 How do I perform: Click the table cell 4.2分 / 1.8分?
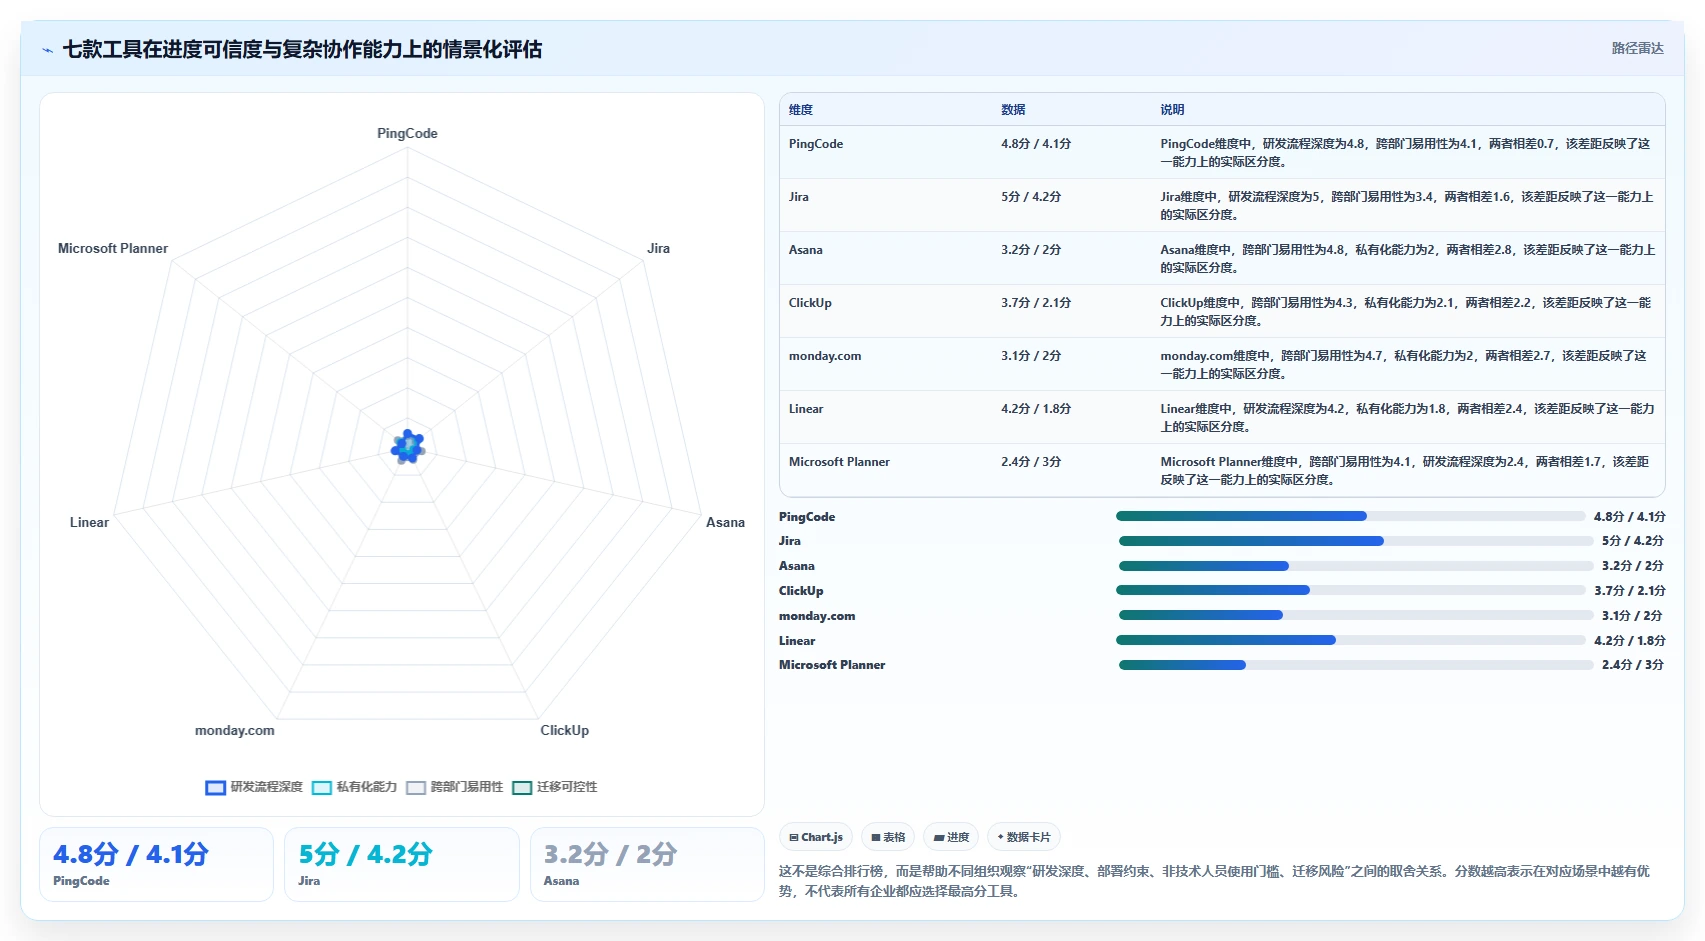(x=1036, y=409)
